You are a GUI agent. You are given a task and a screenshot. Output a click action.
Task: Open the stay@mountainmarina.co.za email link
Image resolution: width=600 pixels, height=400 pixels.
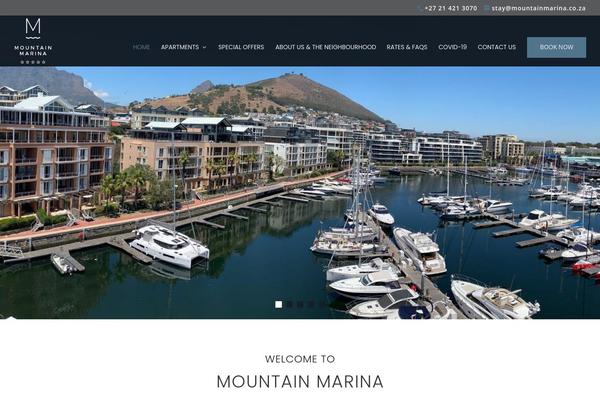tap(538, 8)
